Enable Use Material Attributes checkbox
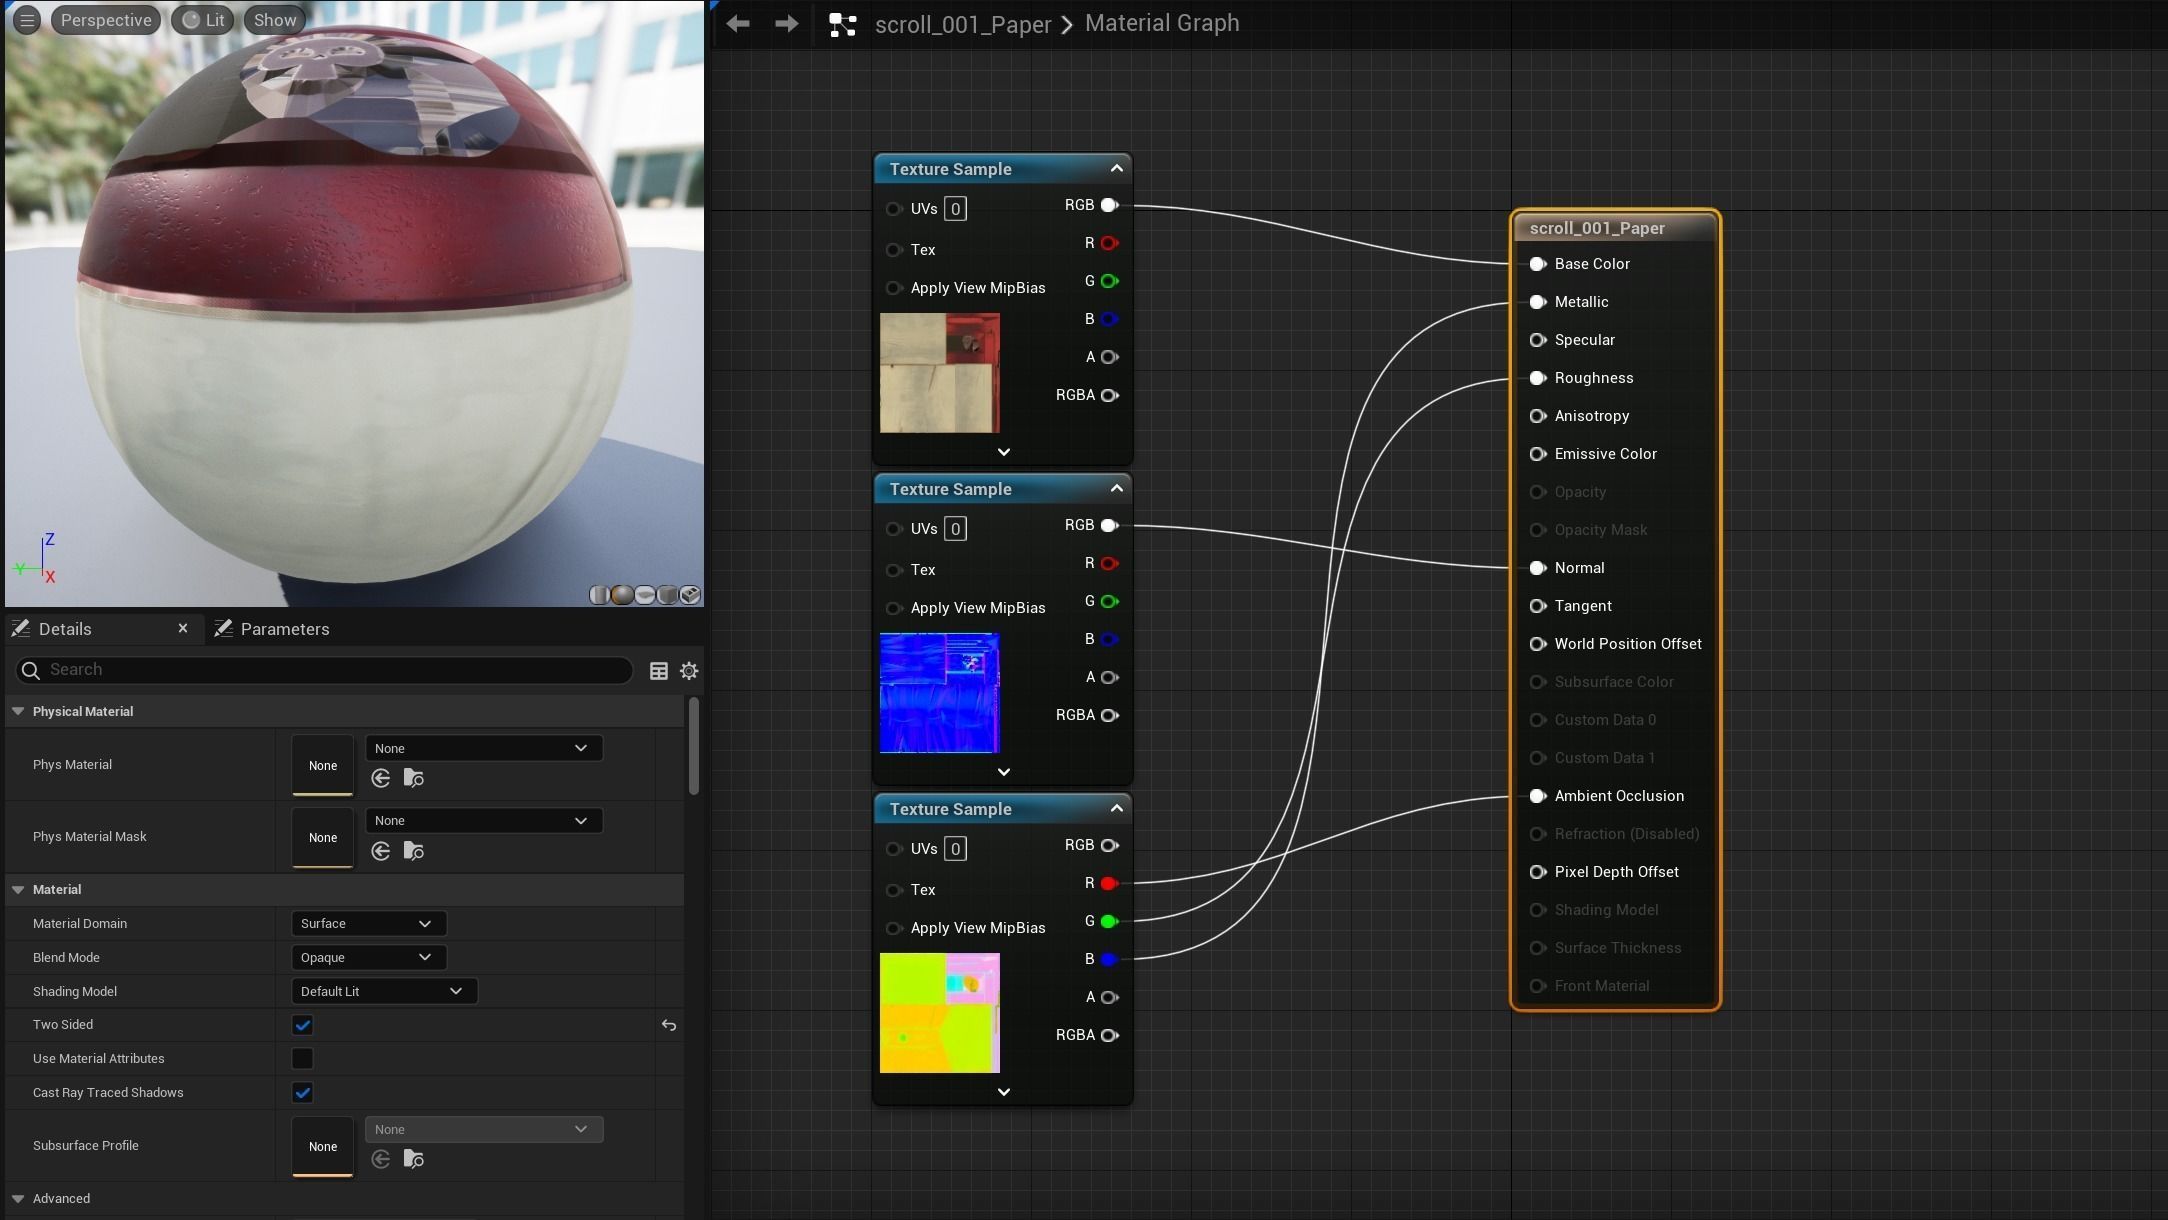 tap(302, 1058)
